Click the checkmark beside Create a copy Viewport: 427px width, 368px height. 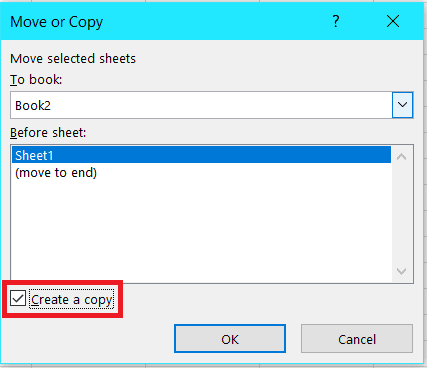point(18,298)
